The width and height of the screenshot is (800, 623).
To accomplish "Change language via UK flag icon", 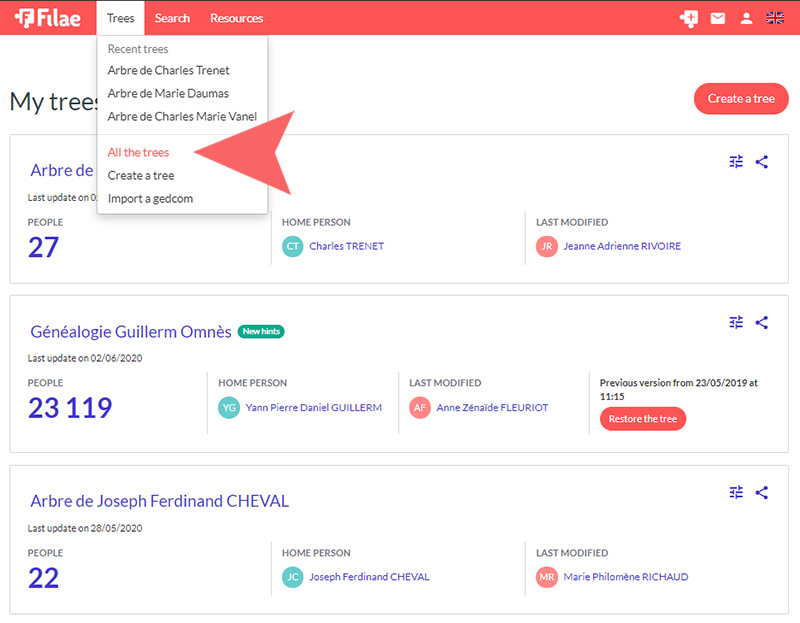I will (x=775, y=18).
